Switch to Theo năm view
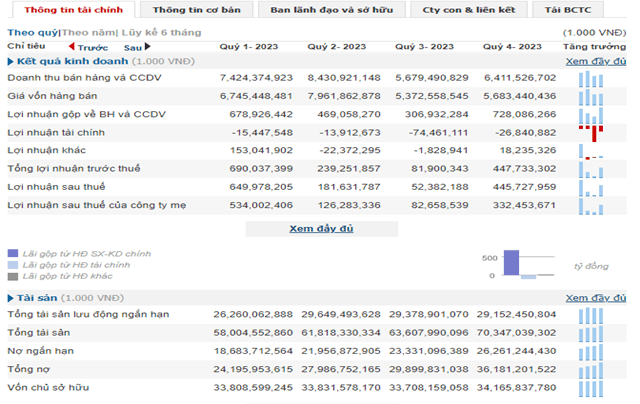The height and width of the screenshot is (404, 640). click(x=88, y=33)
